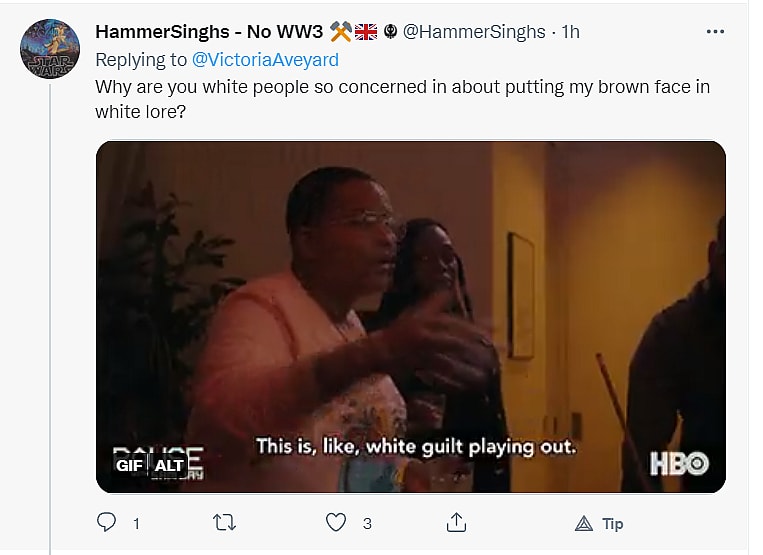
Task: Click the Tip button label
Action: pyautogui.click(x=613, y=524)
